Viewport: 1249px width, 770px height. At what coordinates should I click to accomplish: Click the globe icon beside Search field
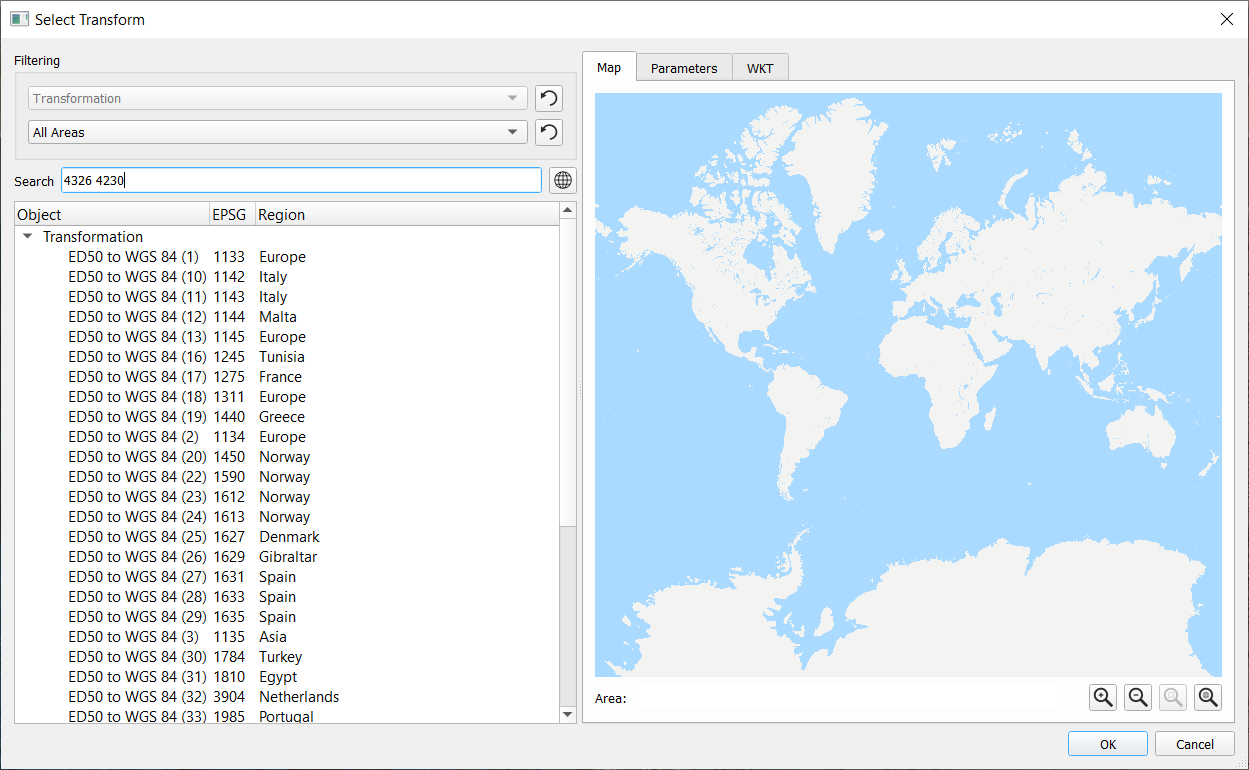[x=563, y=180]
